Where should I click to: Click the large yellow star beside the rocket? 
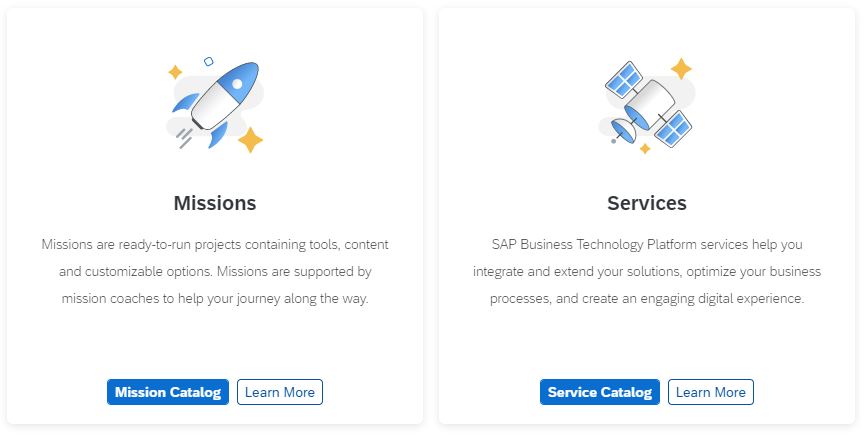coord(251,139)
